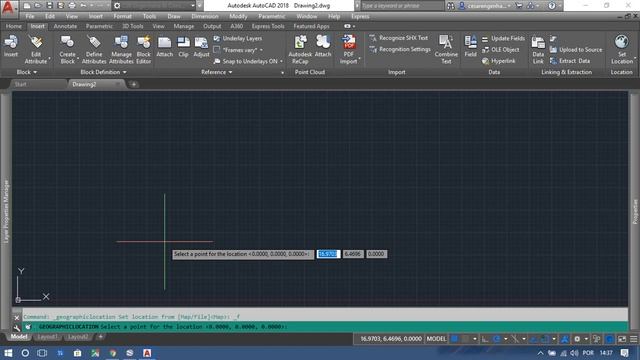The image size is (640, 360).
Task: Open the Block Editor
Action: pyautogui.click(x=144, y=49)
